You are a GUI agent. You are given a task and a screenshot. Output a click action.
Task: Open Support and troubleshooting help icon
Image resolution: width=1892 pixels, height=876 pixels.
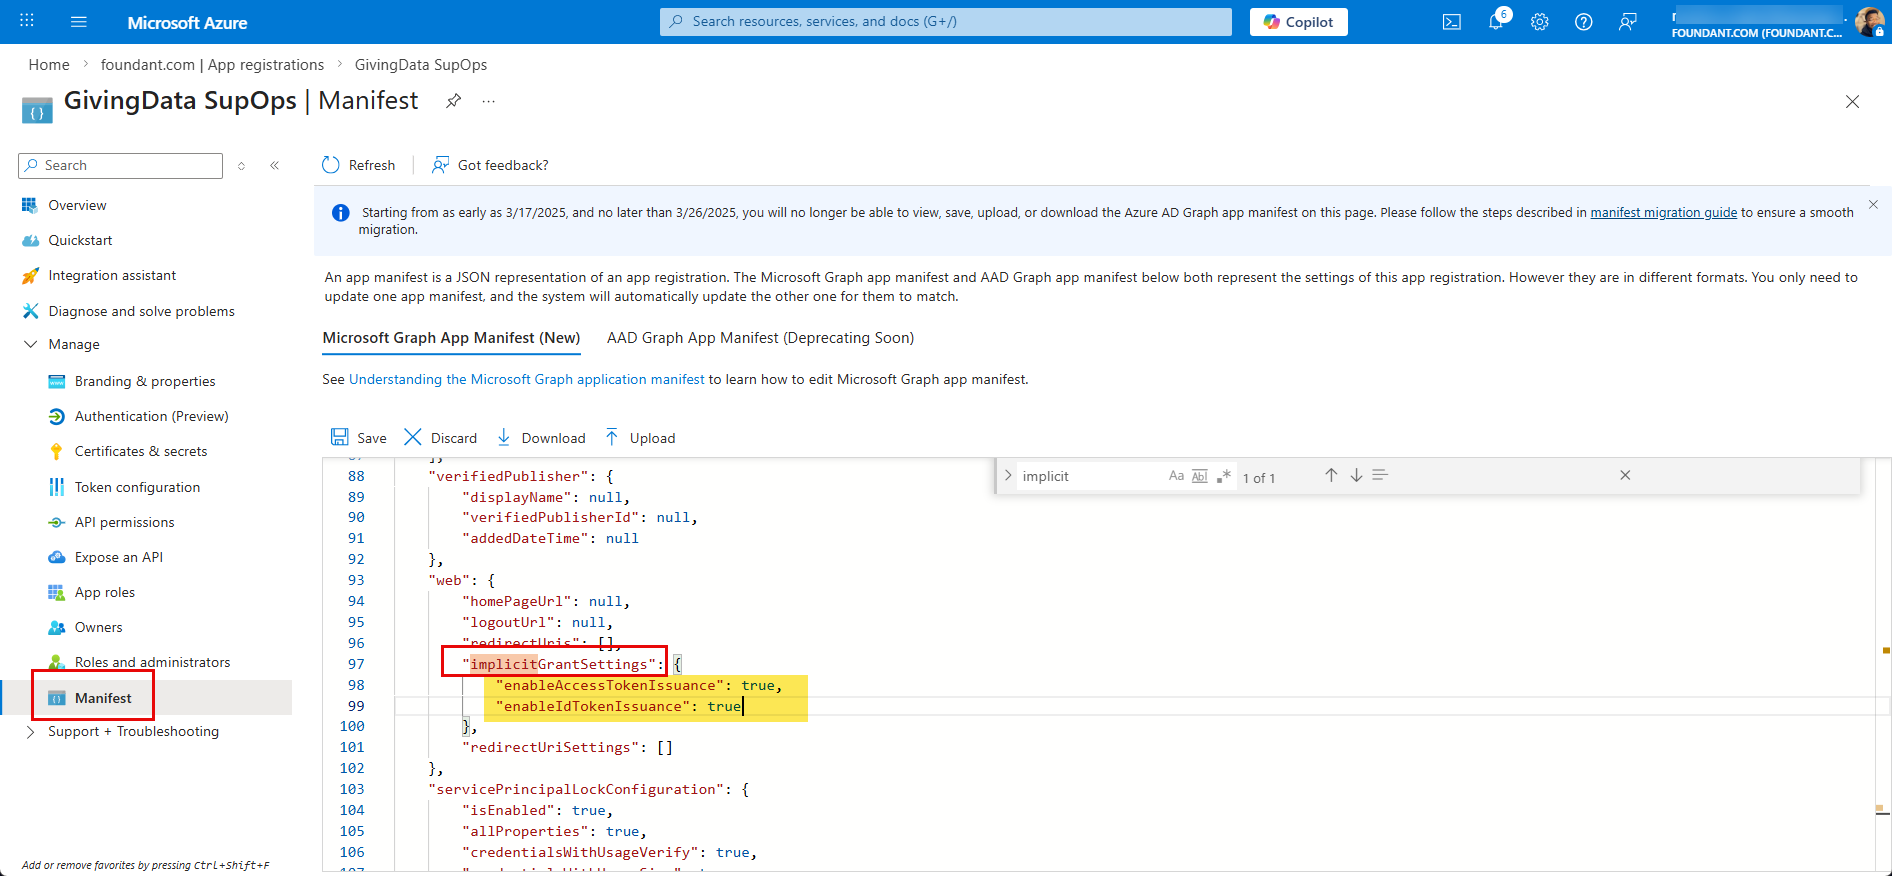1584,22
